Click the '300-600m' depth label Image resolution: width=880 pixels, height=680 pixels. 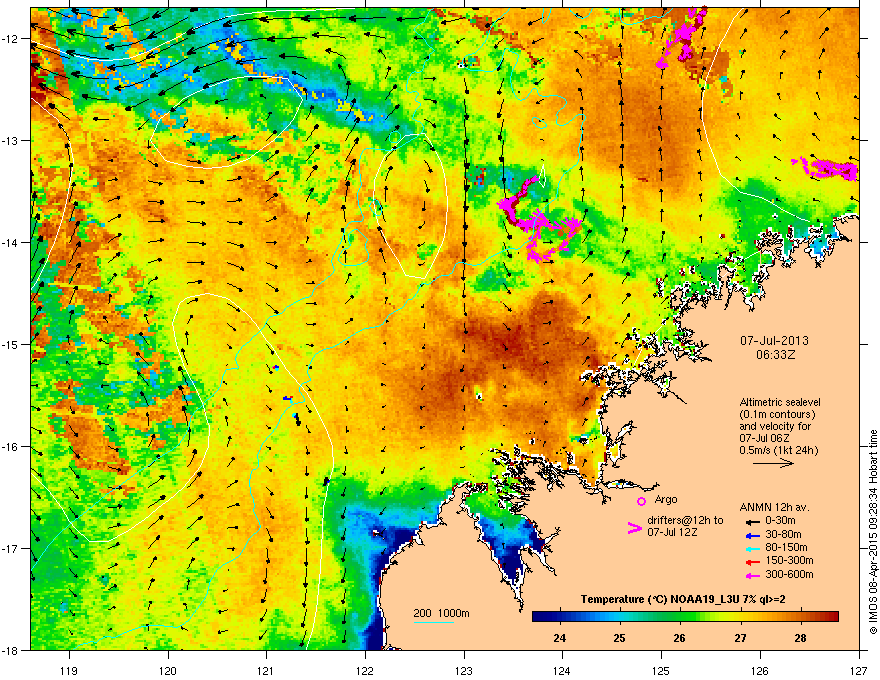click(789, 575)
